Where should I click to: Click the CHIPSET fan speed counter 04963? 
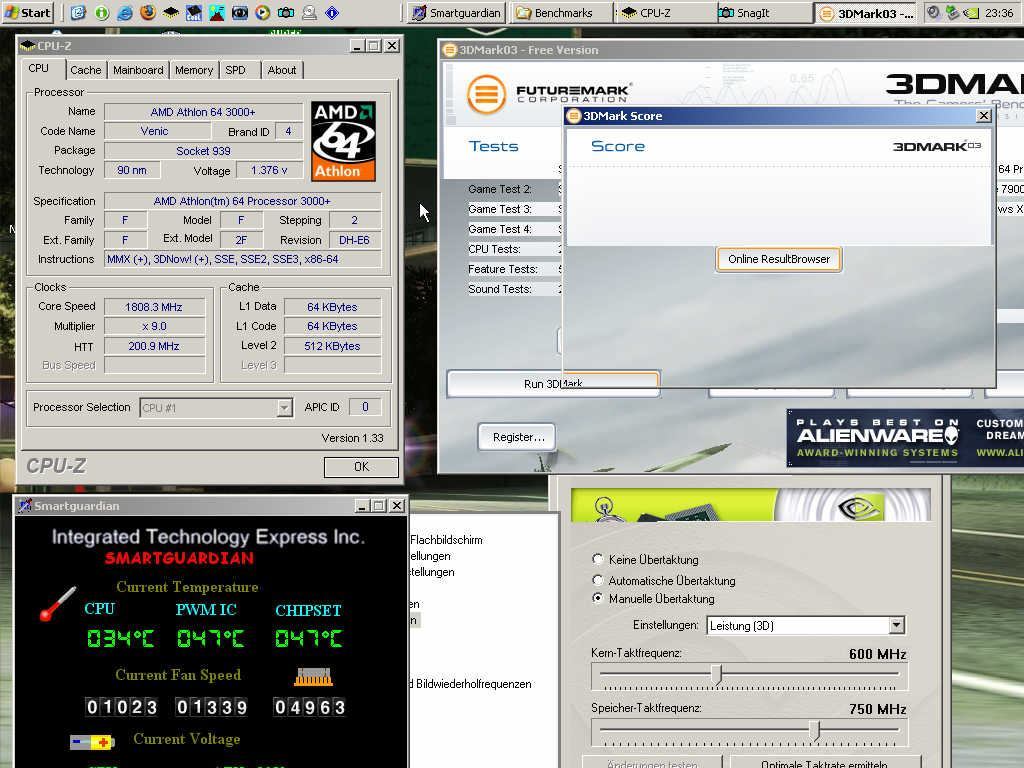click(x=310, y=707)
